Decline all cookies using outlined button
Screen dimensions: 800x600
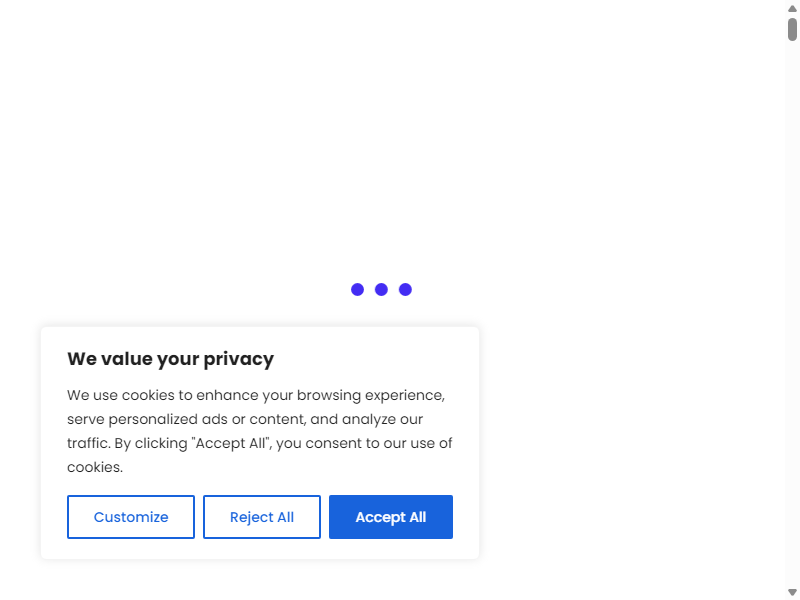click(x=262, y=517)
